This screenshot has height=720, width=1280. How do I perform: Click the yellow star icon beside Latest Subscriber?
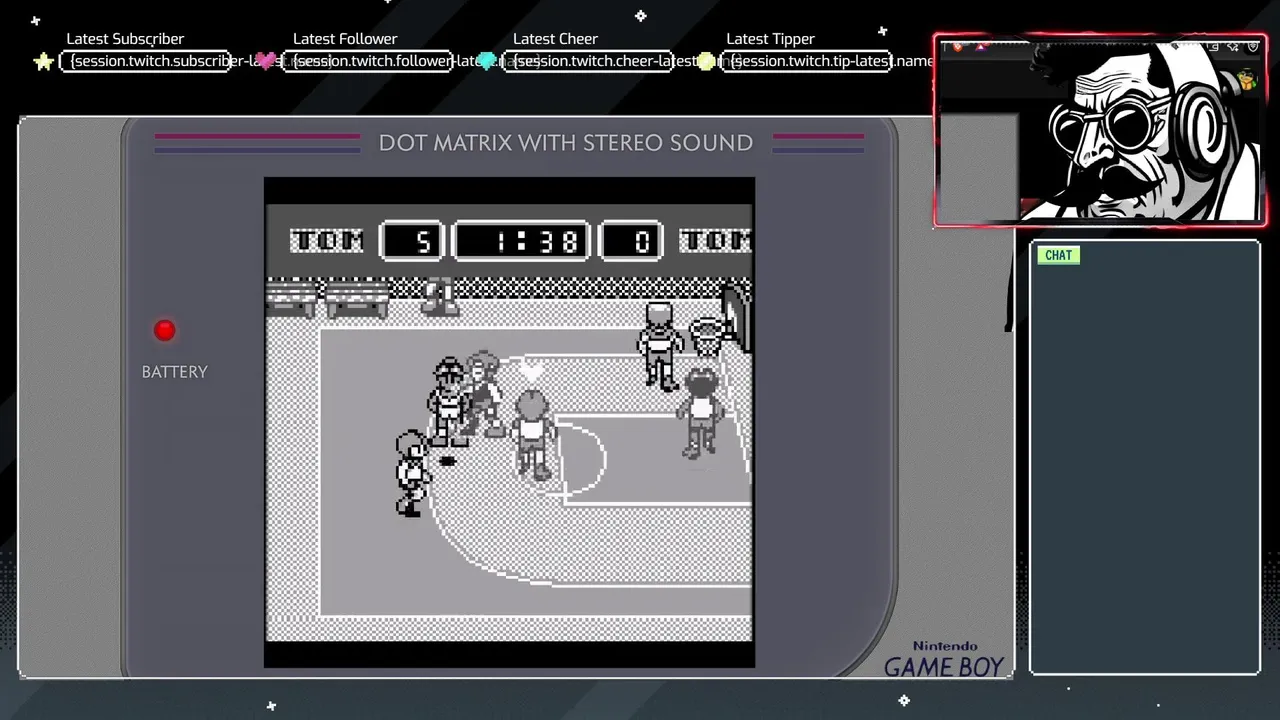[x=43, y=62]
